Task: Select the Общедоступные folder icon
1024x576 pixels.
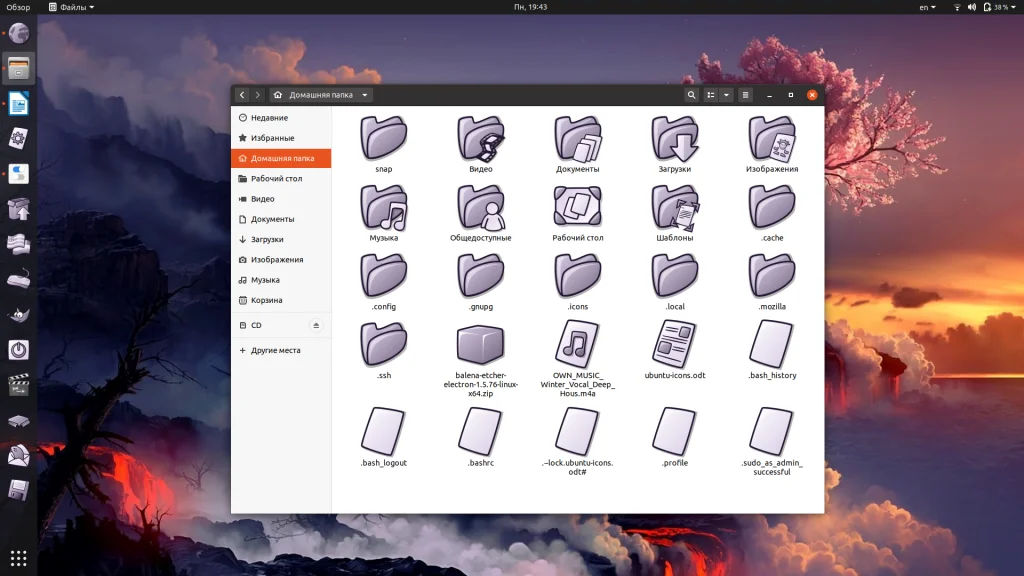Action: pyautogui.click(x=481, y=208)
